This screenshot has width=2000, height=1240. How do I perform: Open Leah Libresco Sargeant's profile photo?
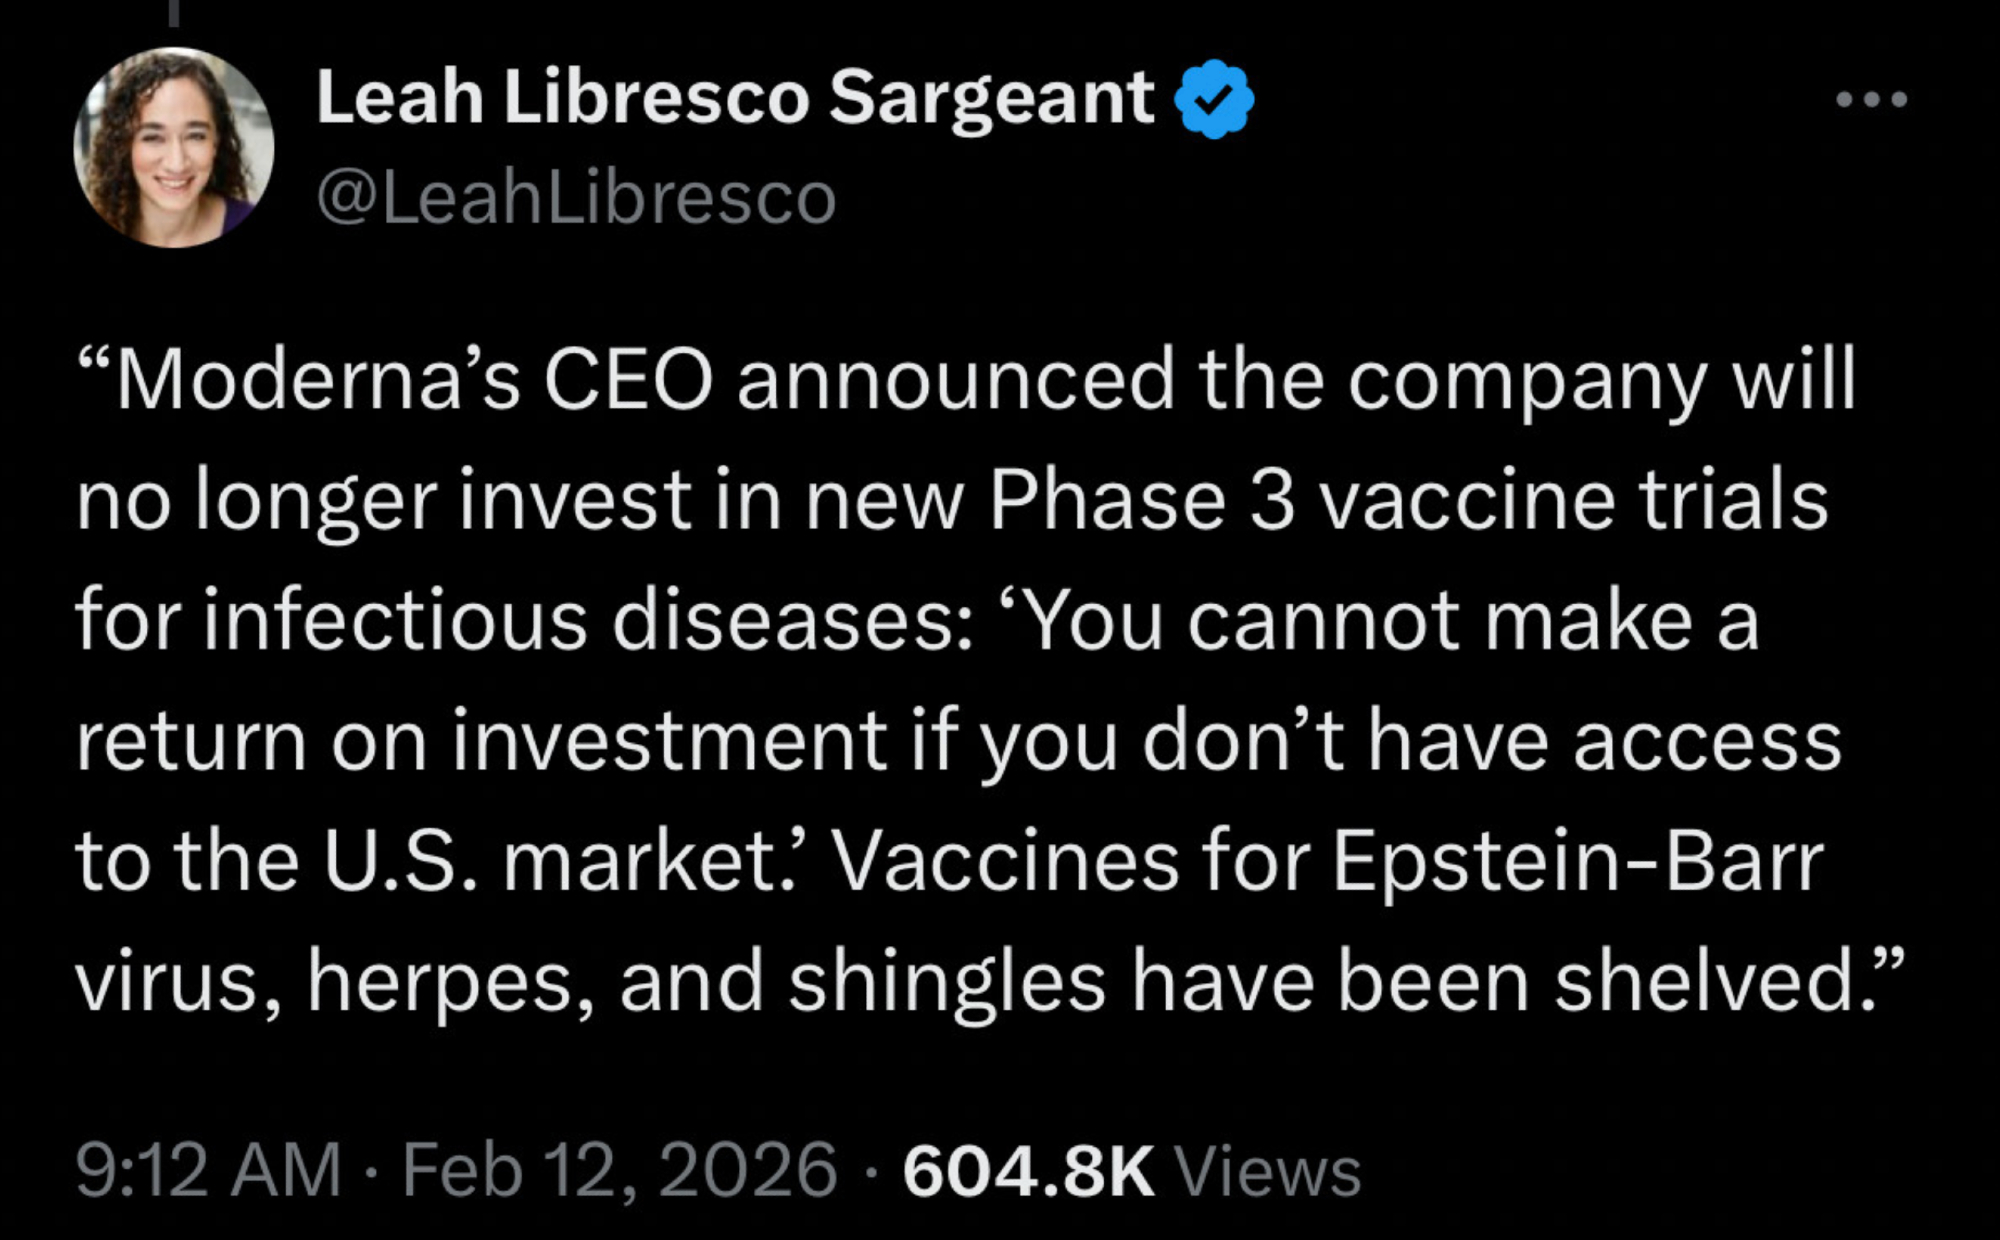pyautogui.click(x=174, y=148)
